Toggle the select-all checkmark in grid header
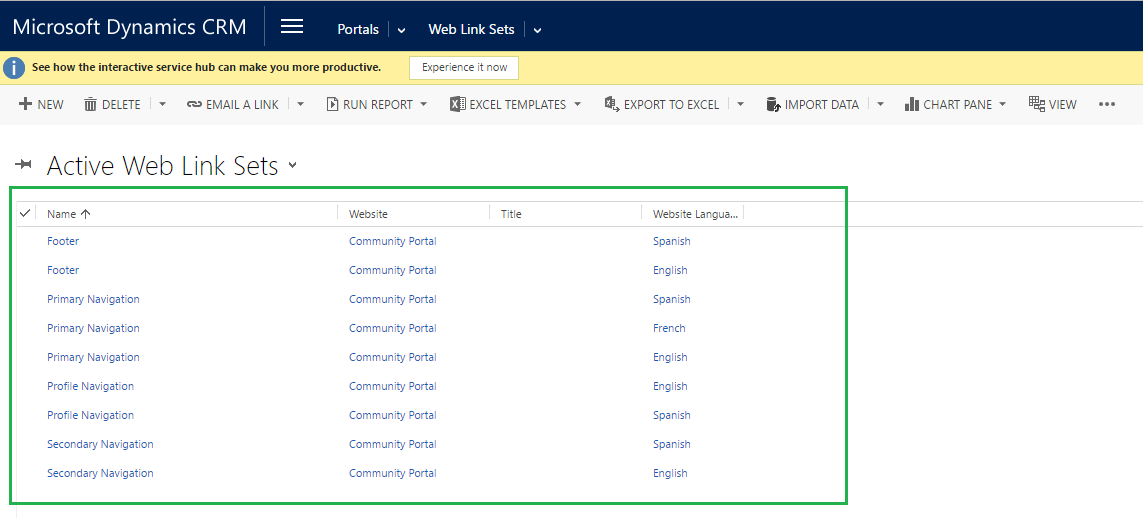Viewport: 1143px width, 518px height. (25, 213)
